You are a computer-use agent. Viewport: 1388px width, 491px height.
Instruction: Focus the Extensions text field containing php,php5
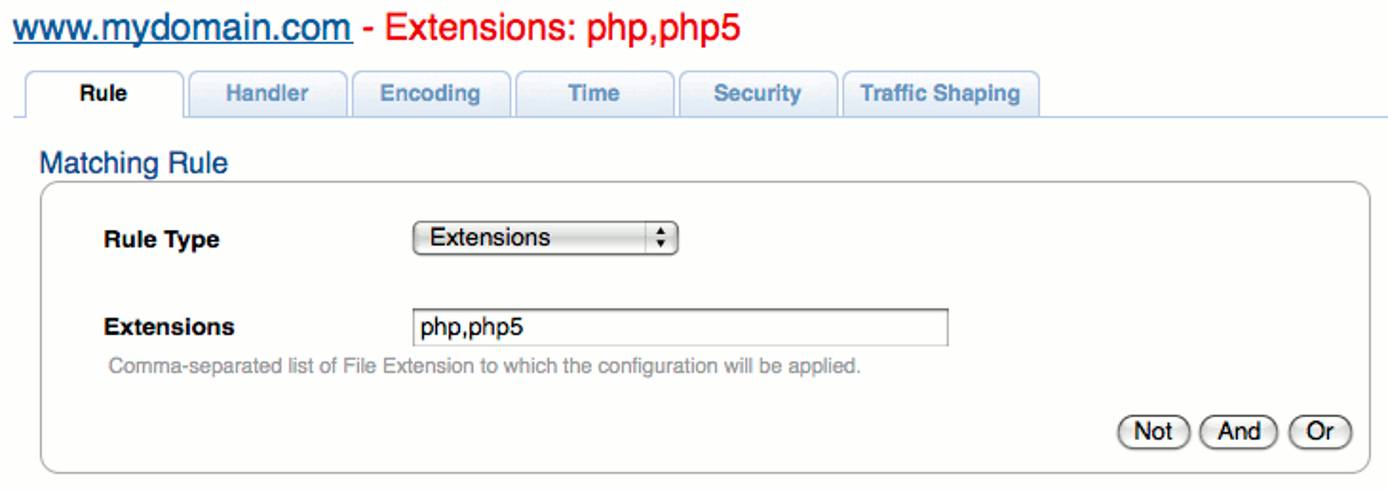tap(680, 327)
